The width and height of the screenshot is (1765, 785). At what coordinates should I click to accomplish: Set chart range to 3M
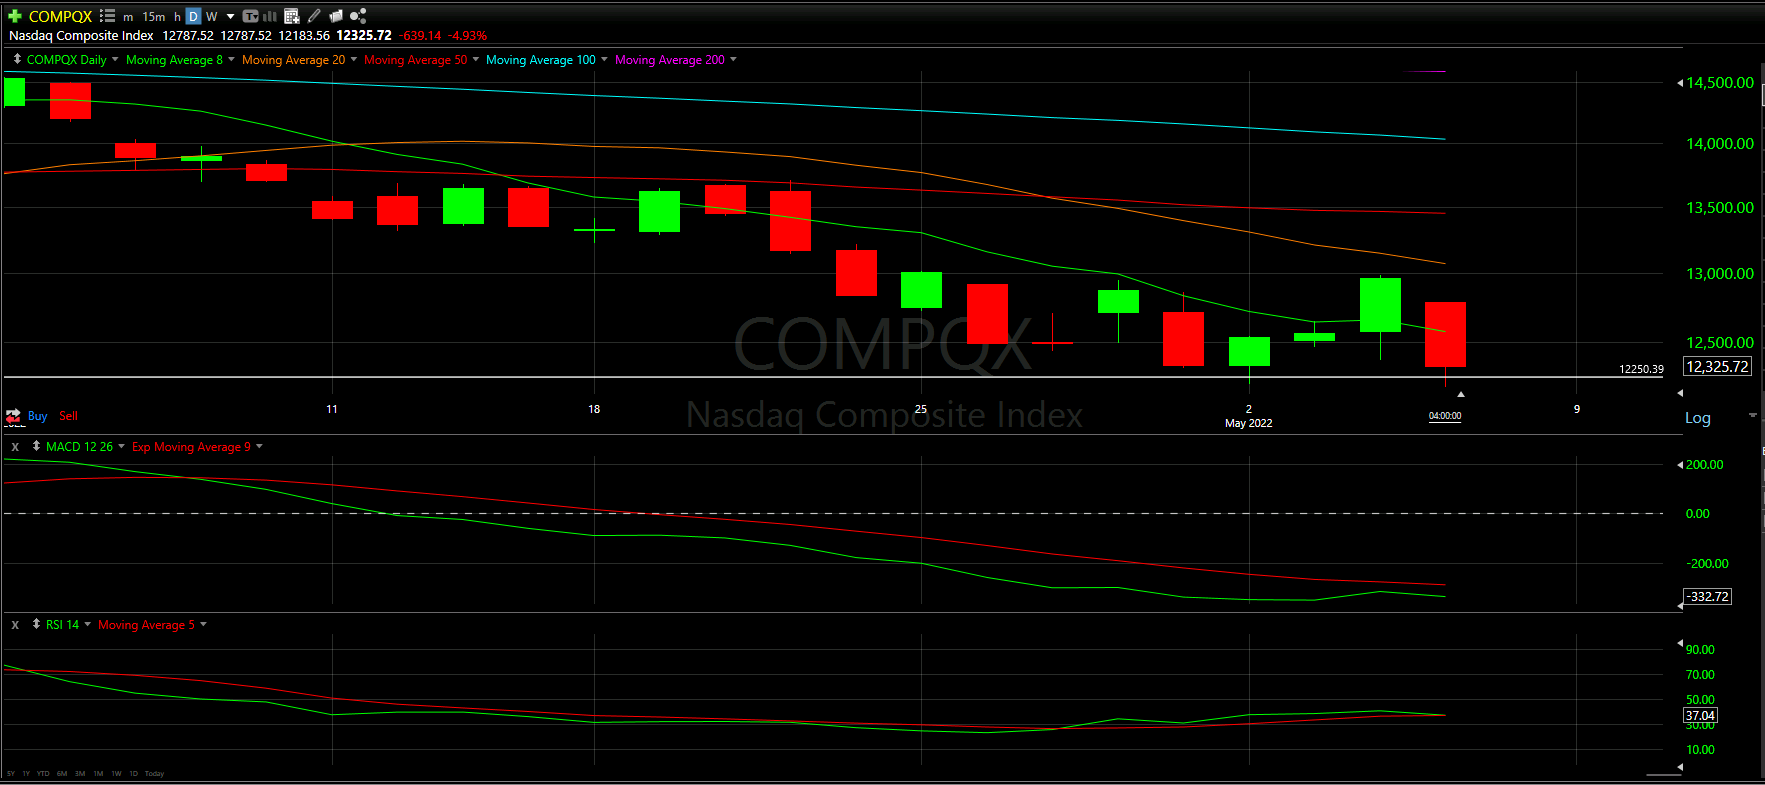pos(80,774)
